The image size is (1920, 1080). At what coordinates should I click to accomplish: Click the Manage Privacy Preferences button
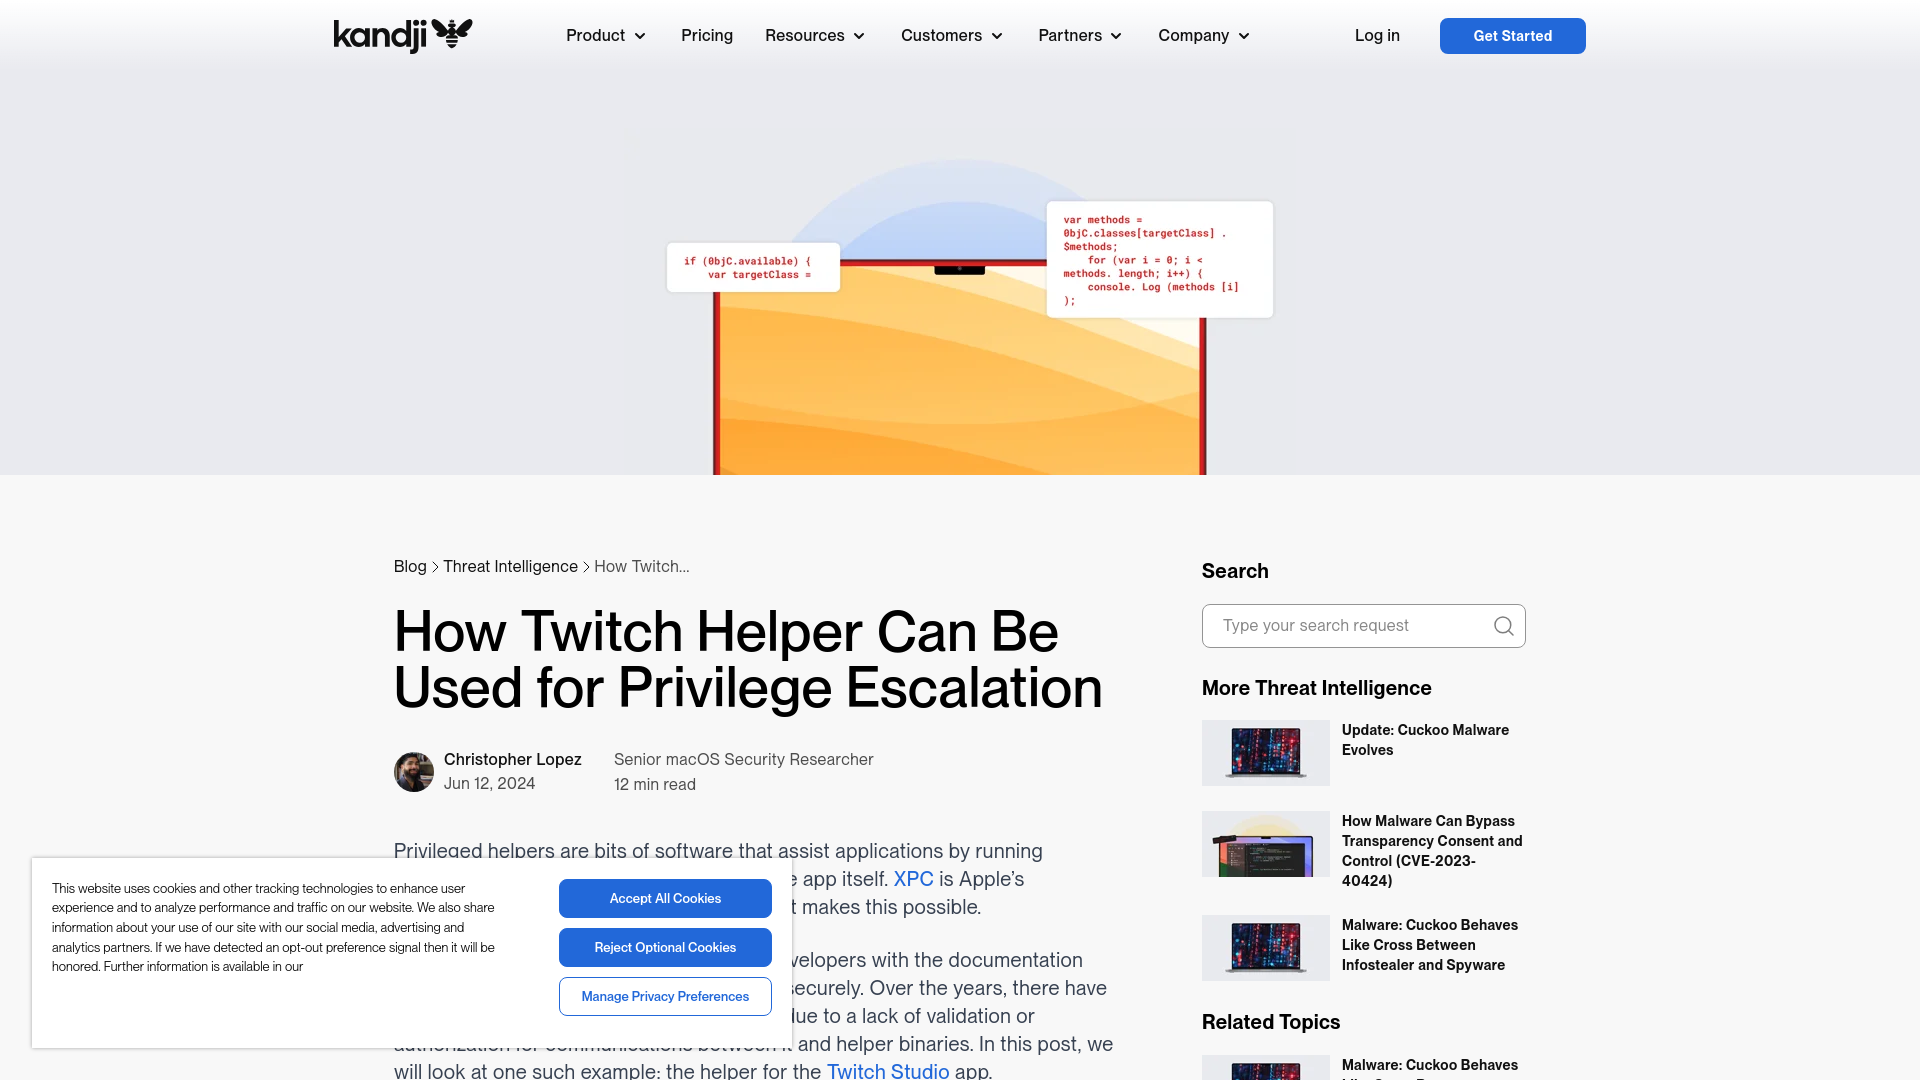[665, 996]
